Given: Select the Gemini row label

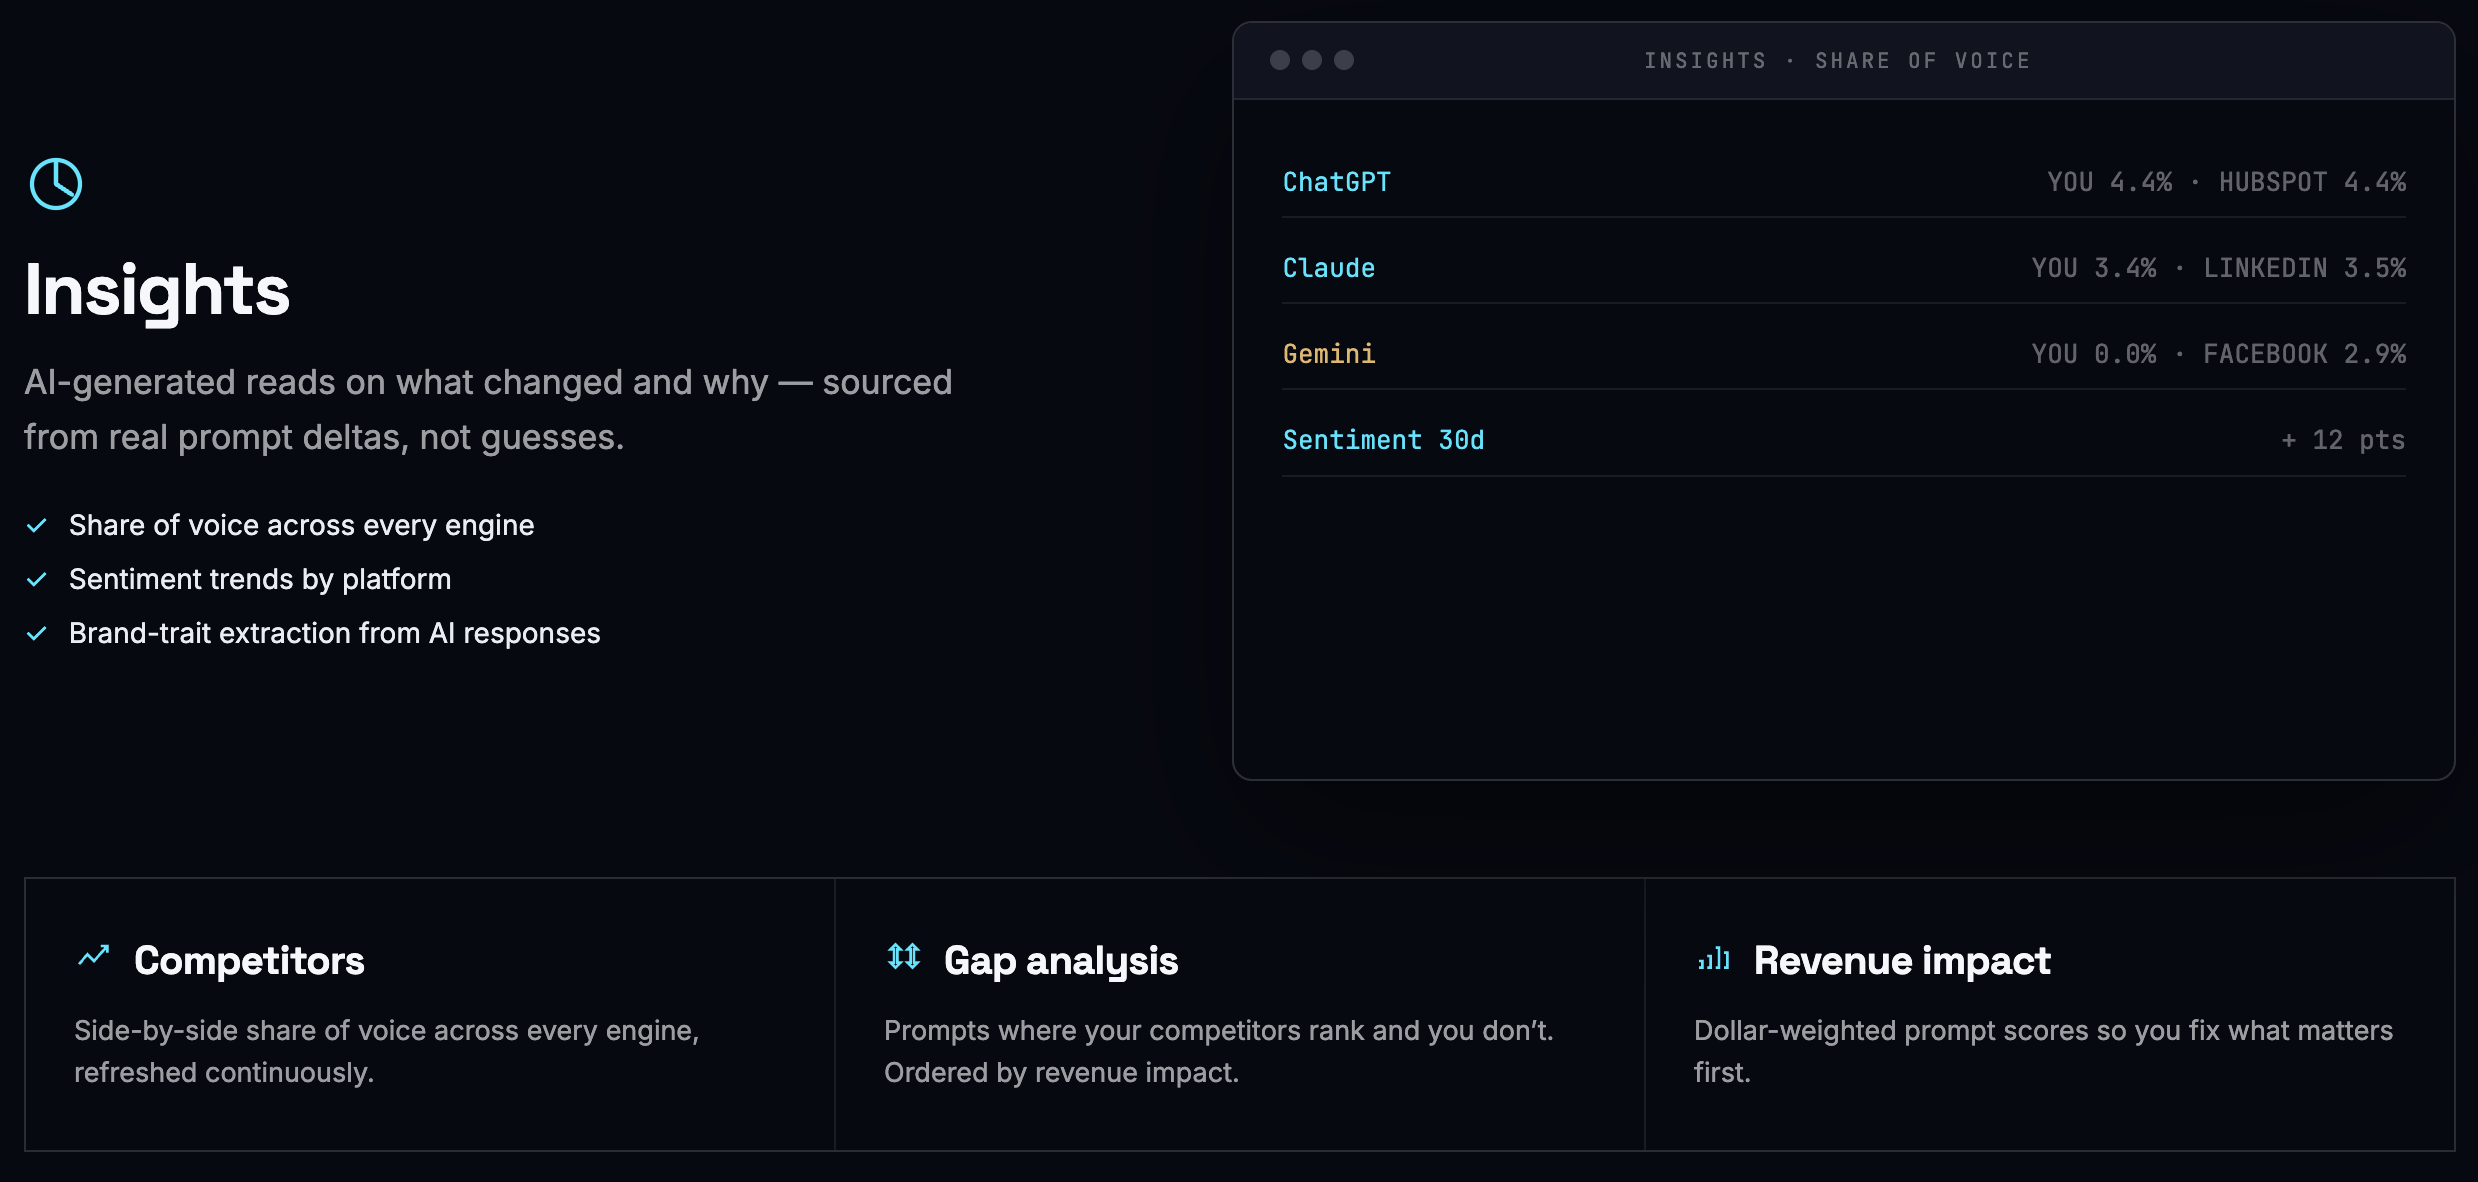Looking at the screenshot, I should coord(1329,354).
